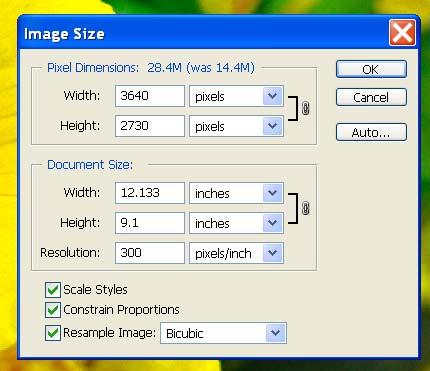The image size is (430, 371).
Task: Open the Bicubic resample method dropdown
Action: [x=223, y=333]
